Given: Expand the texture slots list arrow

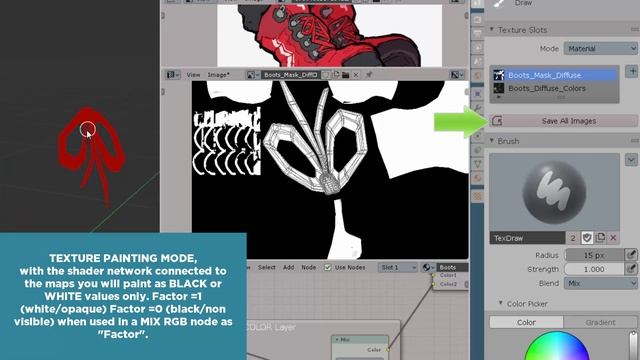Looking at the screenshot, I should (498, 97).
